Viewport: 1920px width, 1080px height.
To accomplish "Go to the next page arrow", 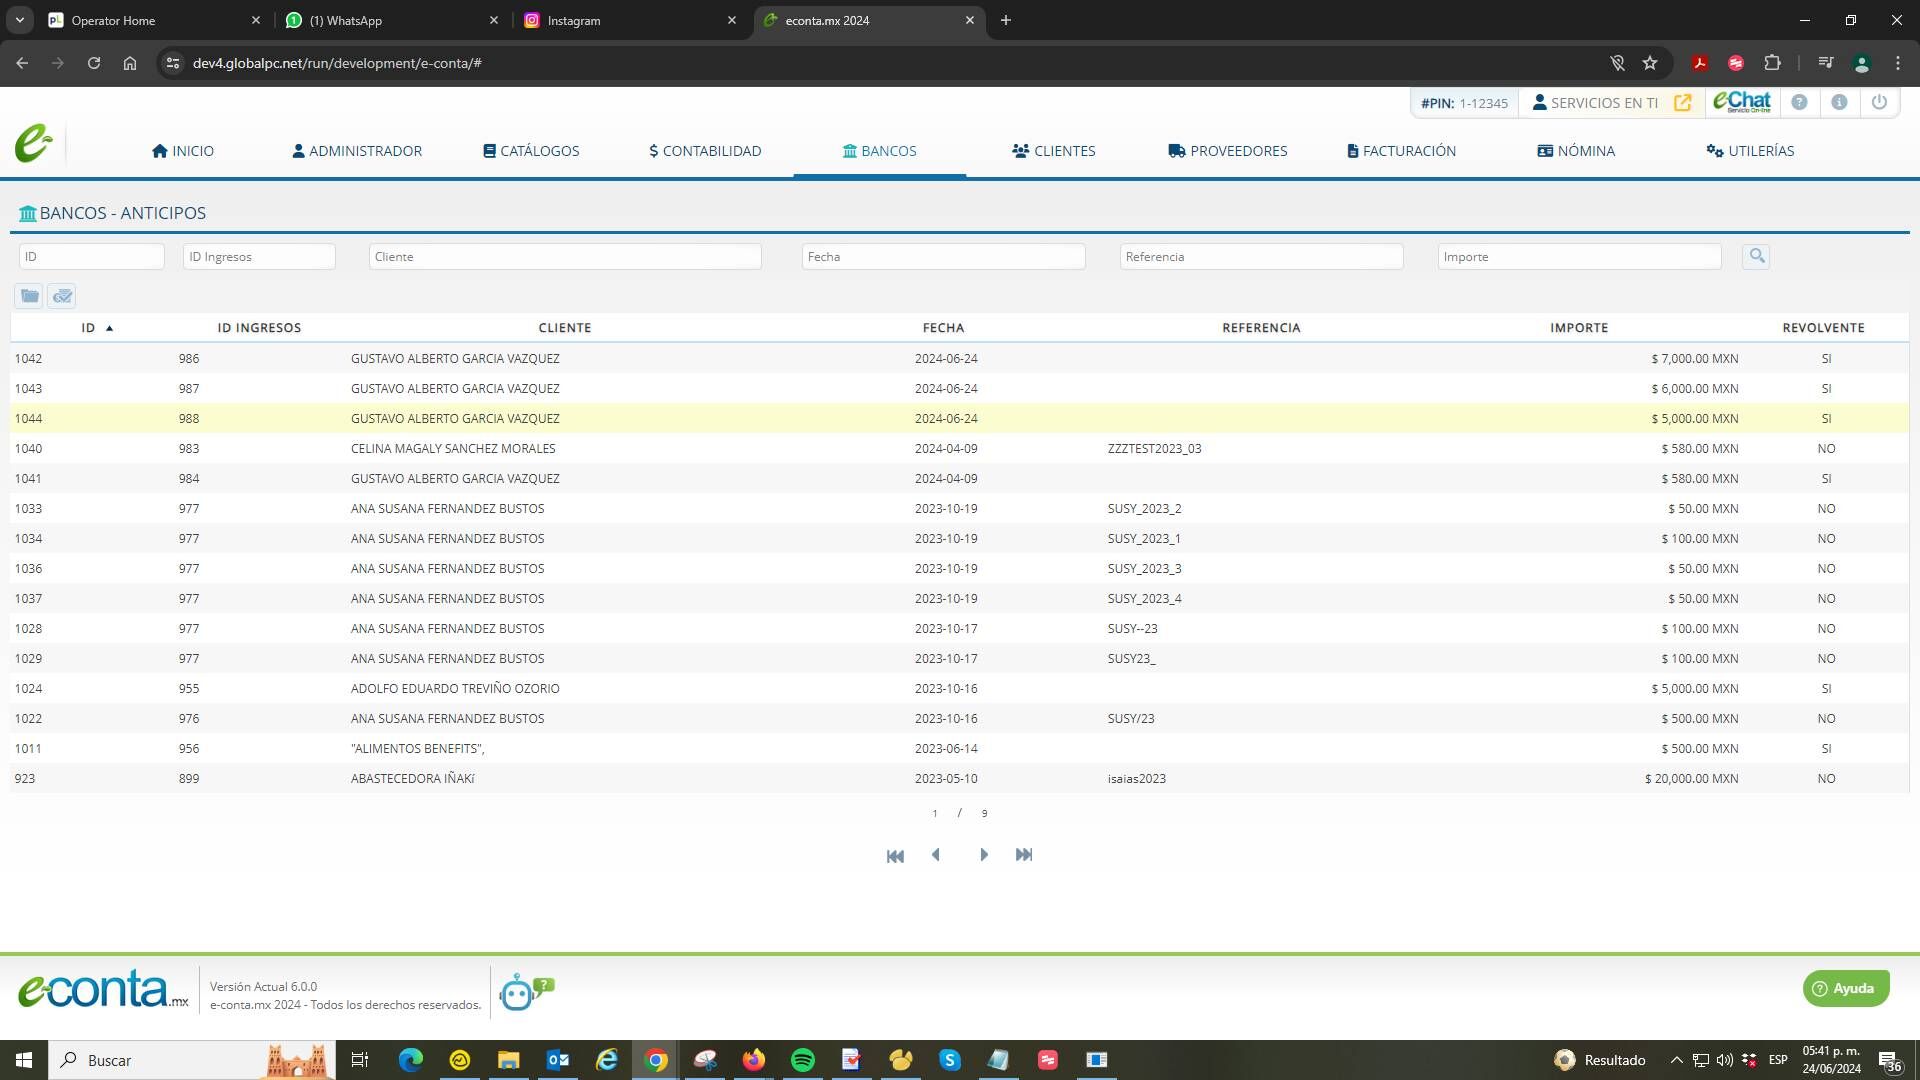I will pyautogui.click(x=983, y=855).
